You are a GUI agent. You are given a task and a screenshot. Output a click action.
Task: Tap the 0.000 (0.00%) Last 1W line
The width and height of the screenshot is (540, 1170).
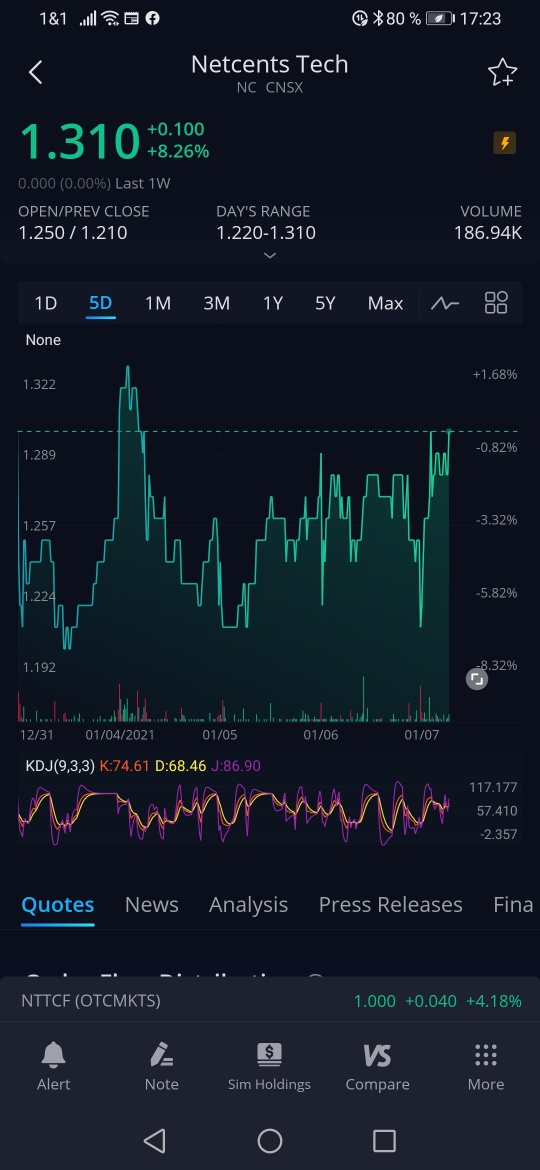94,184
